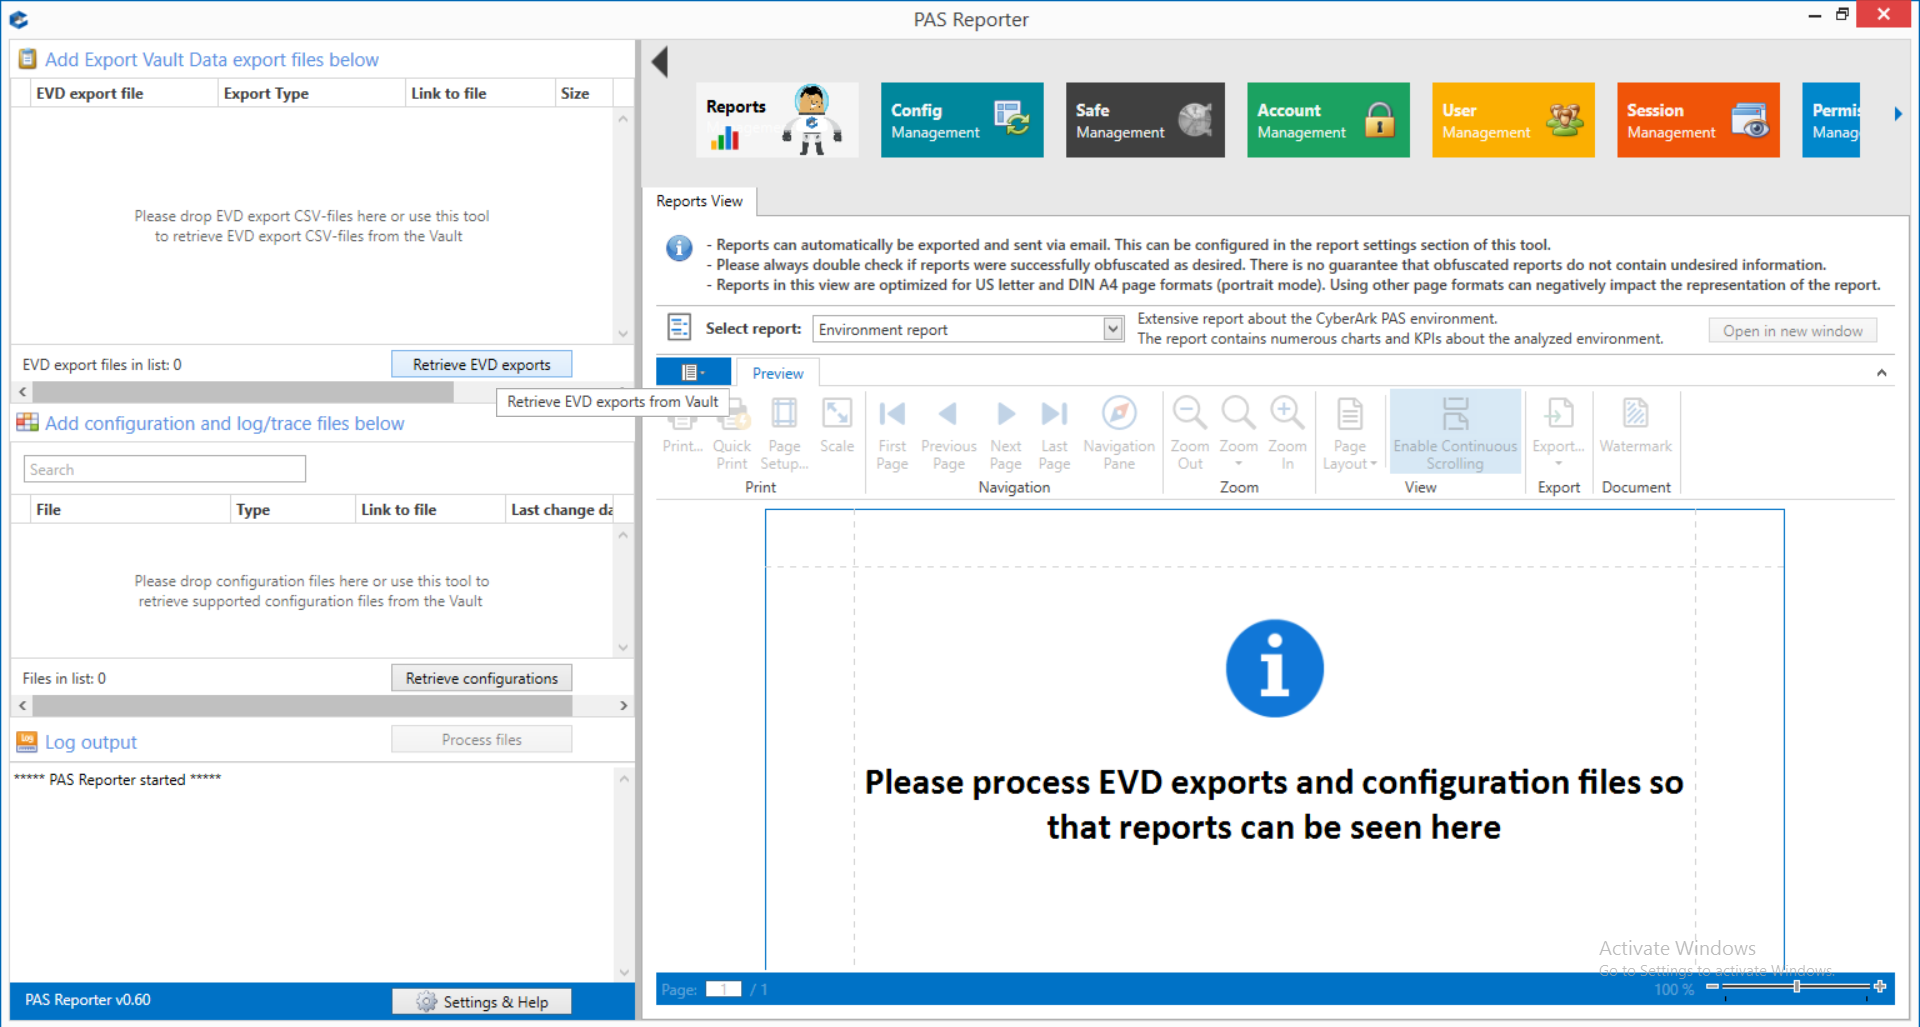Click the File column header in config list
Screen dimensions: 1920x1027
130,509
